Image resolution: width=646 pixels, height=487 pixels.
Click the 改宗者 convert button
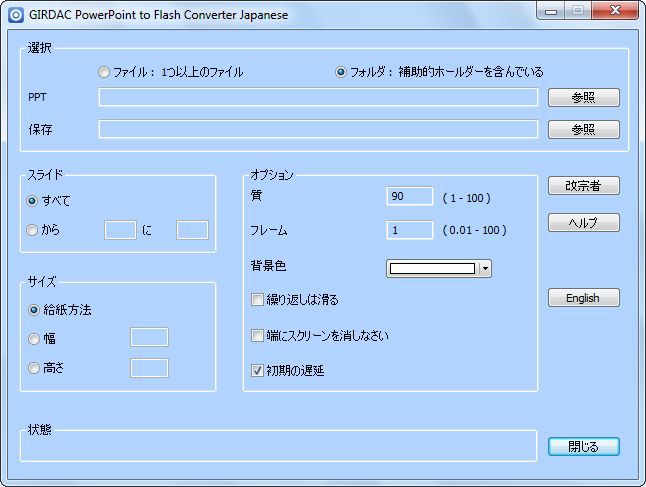point(583,185)
